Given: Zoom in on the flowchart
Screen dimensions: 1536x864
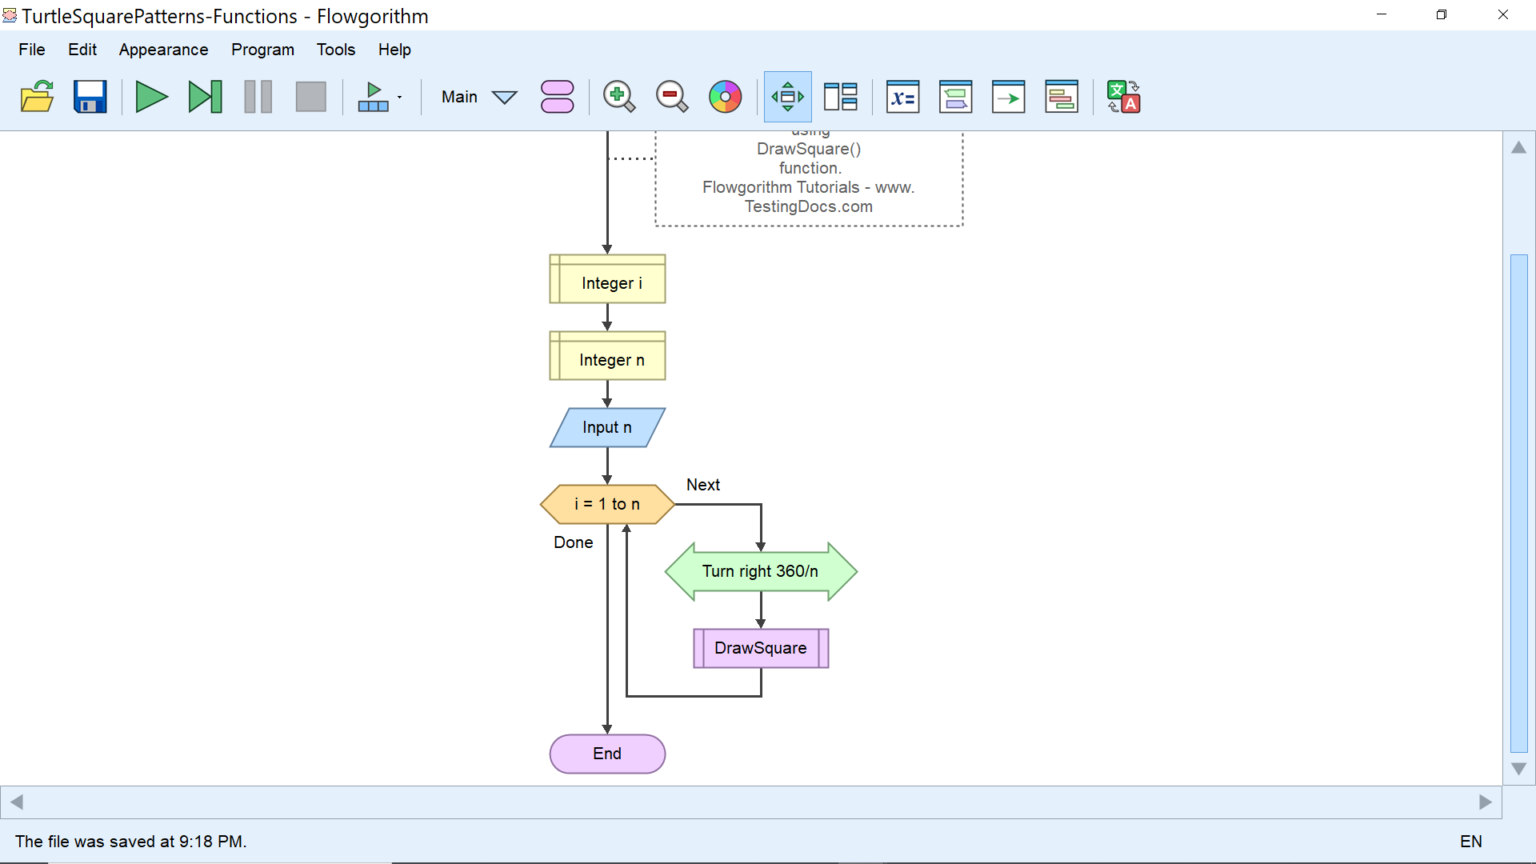Looking at the screenshot, I should coord(619,97).
